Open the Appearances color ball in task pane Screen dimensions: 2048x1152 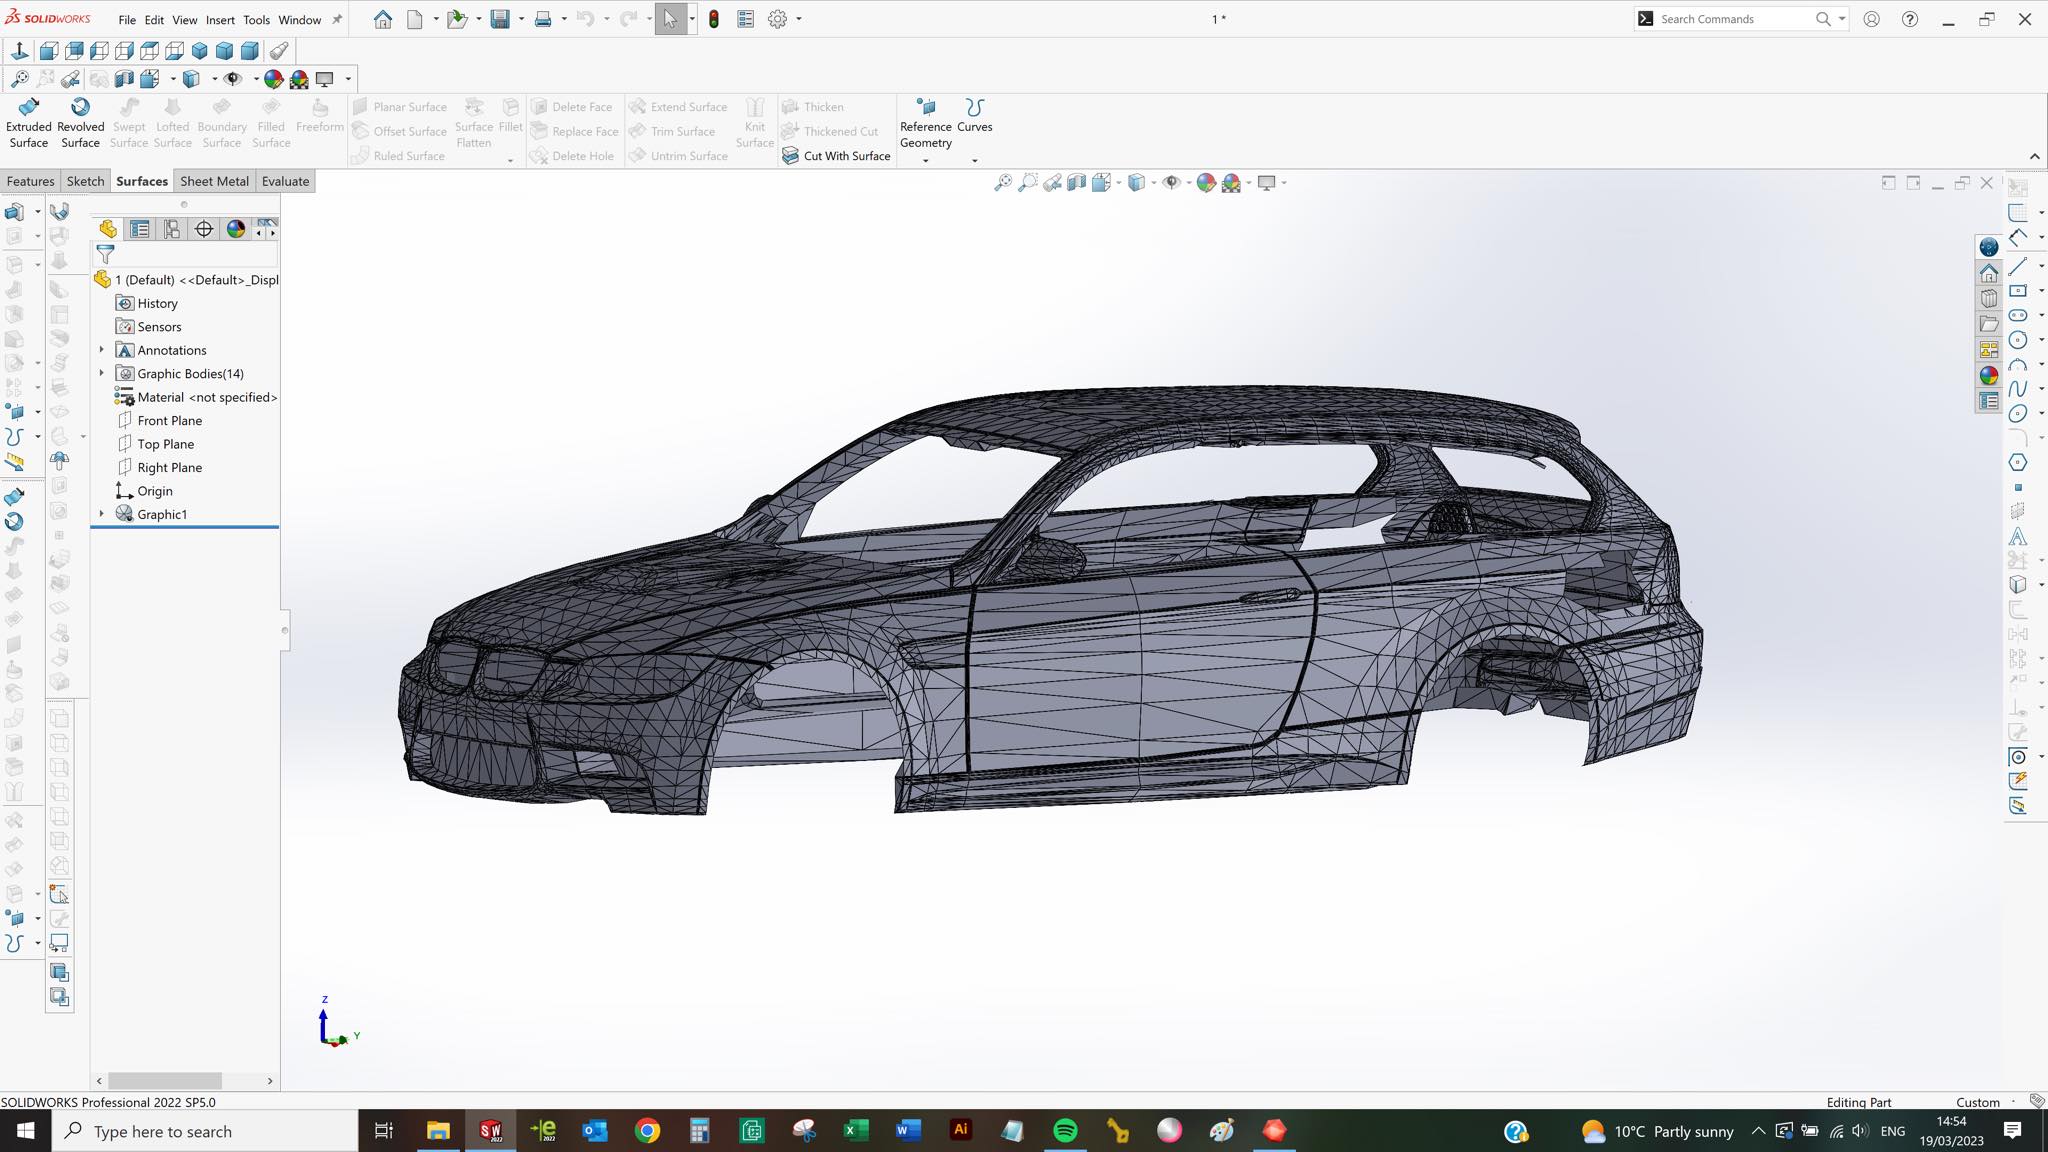tap(1988, 376)
